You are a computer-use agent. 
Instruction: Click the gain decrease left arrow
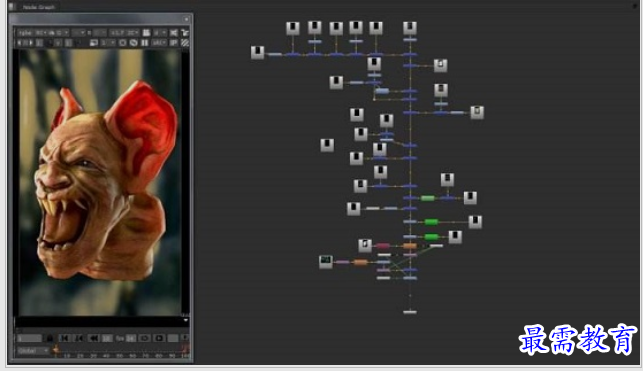coord(20,43)
